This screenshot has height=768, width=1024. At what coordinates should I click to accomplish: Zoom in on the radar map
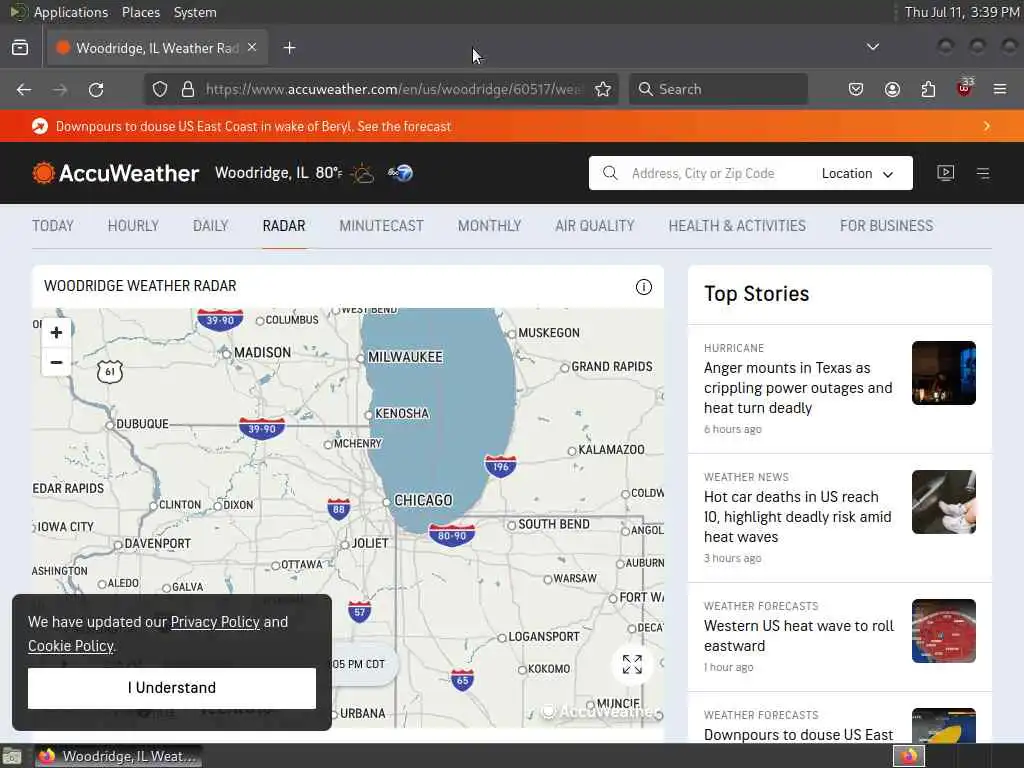(x=56, y=332)
